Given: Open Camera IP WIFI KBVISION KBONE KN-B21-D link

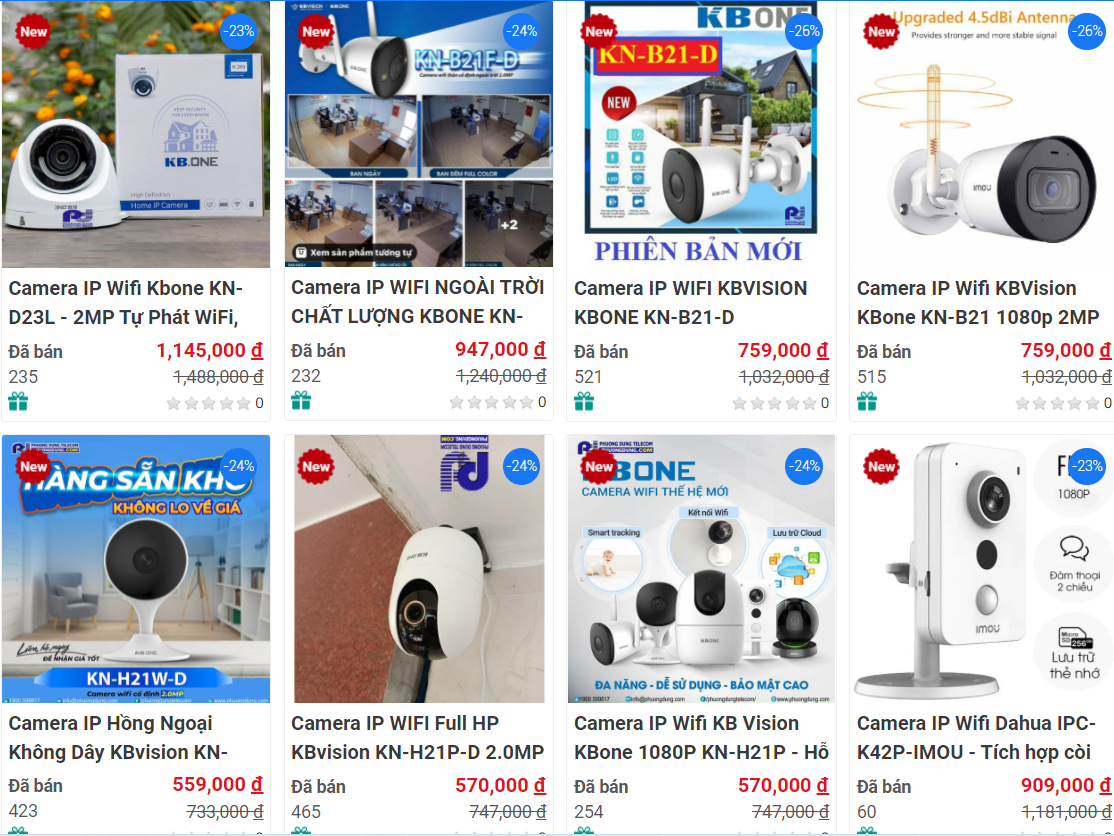Looking at the screenshot, I should [x=691, y=303].
